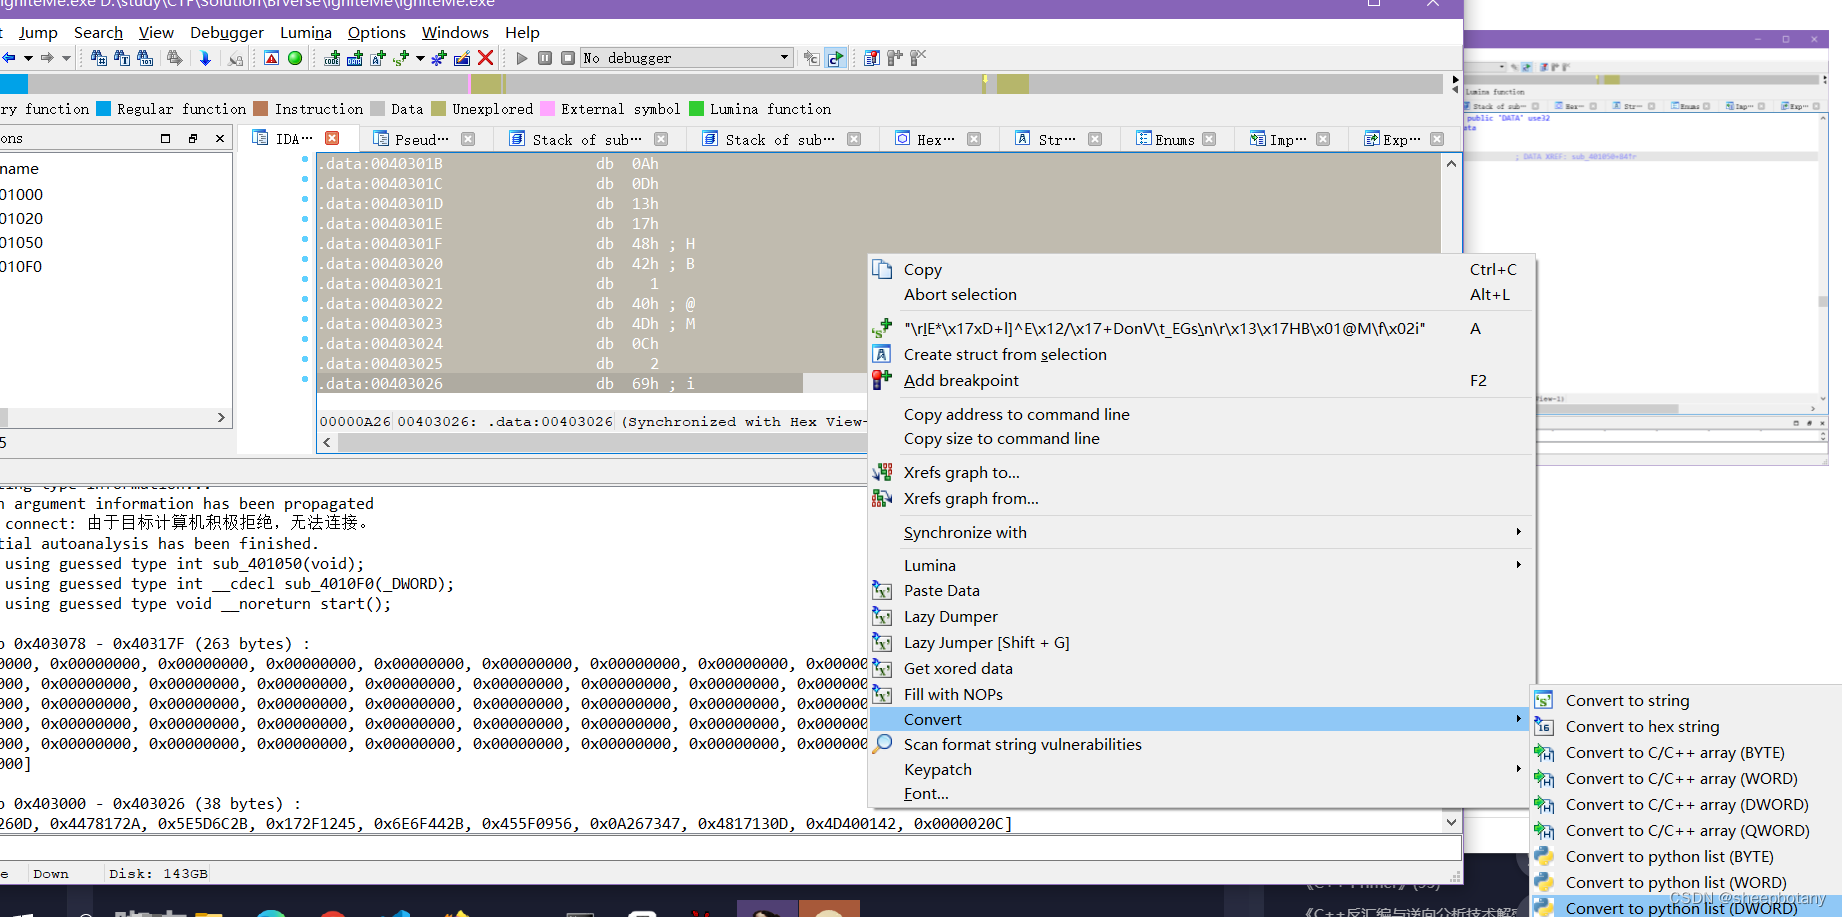
Task: Open the string type dropdown arrow
Action: click(420, 58)
